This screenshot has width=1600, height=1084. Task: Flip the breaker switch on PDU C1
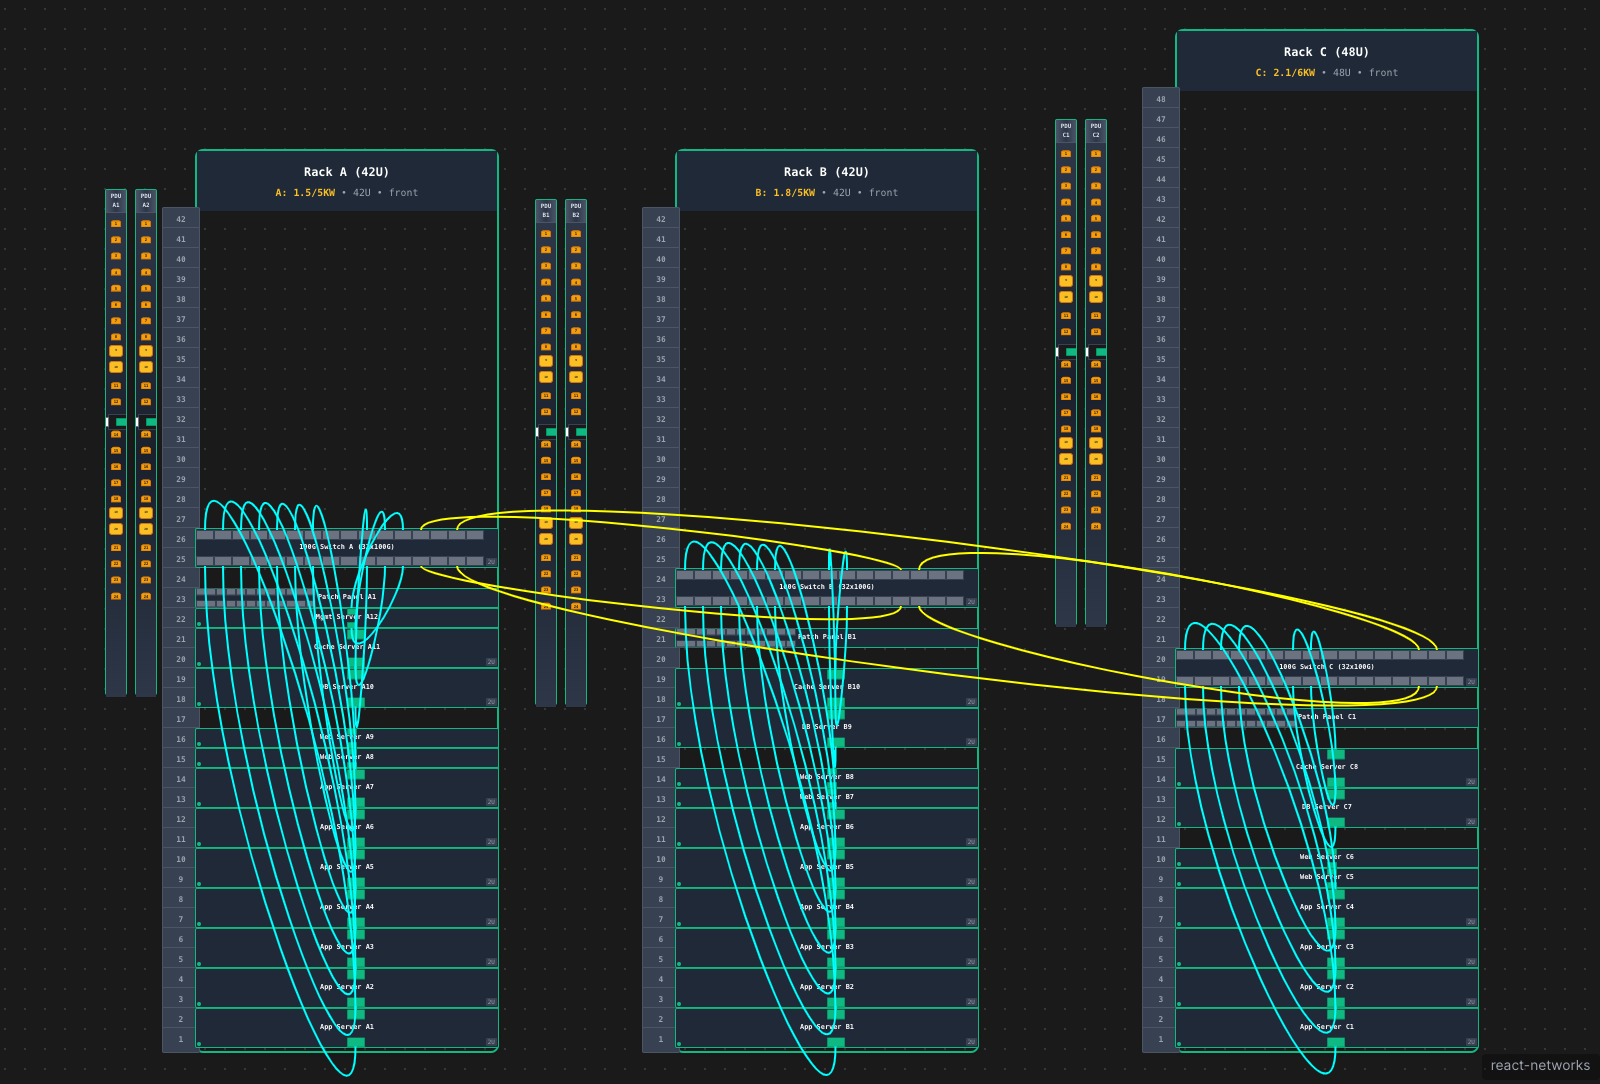click(x=1066, y=352)
